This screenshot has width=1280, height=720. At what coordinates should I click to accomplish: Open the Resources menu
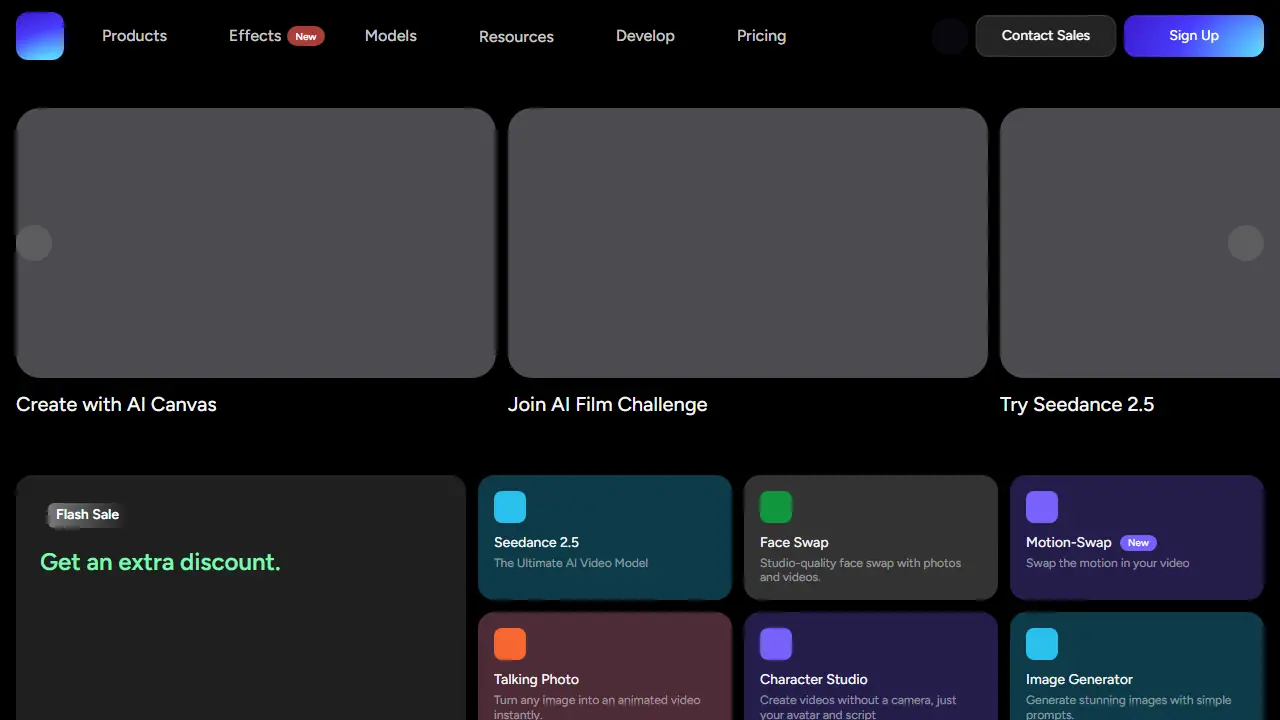click(516, 36)
